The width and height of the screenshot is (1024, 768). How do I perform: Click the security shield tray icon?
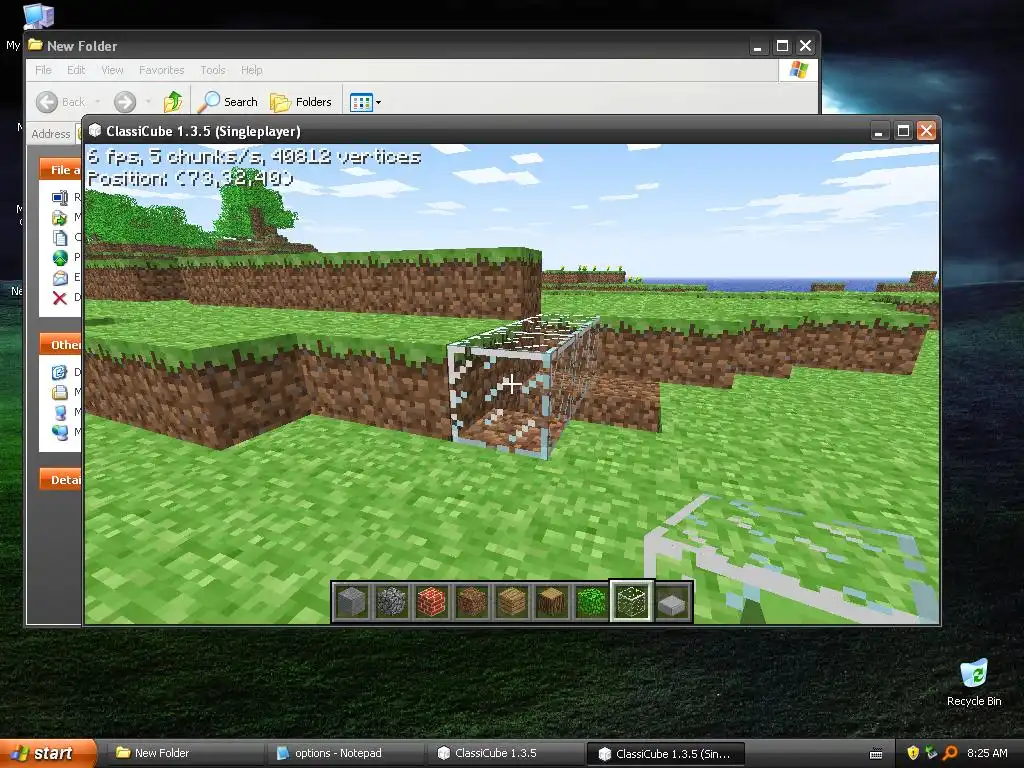pyautogui.click(x=912, y=753)
